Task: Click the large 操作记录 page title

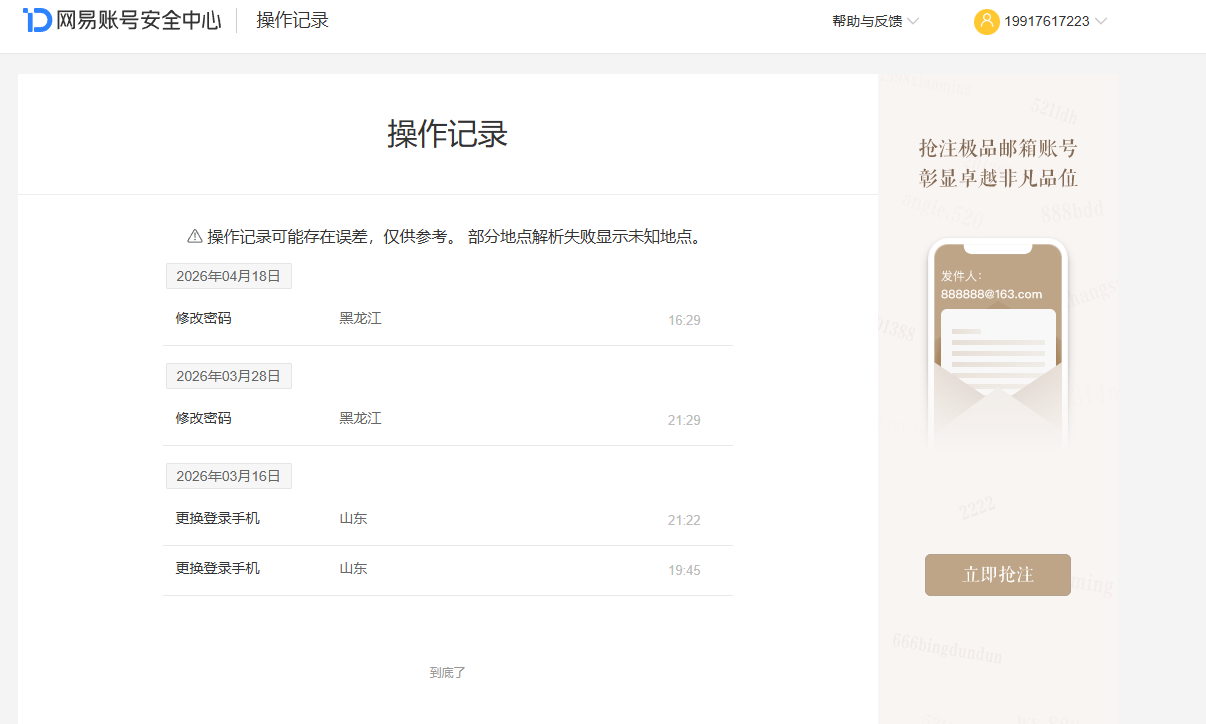Action: [448, 134]
